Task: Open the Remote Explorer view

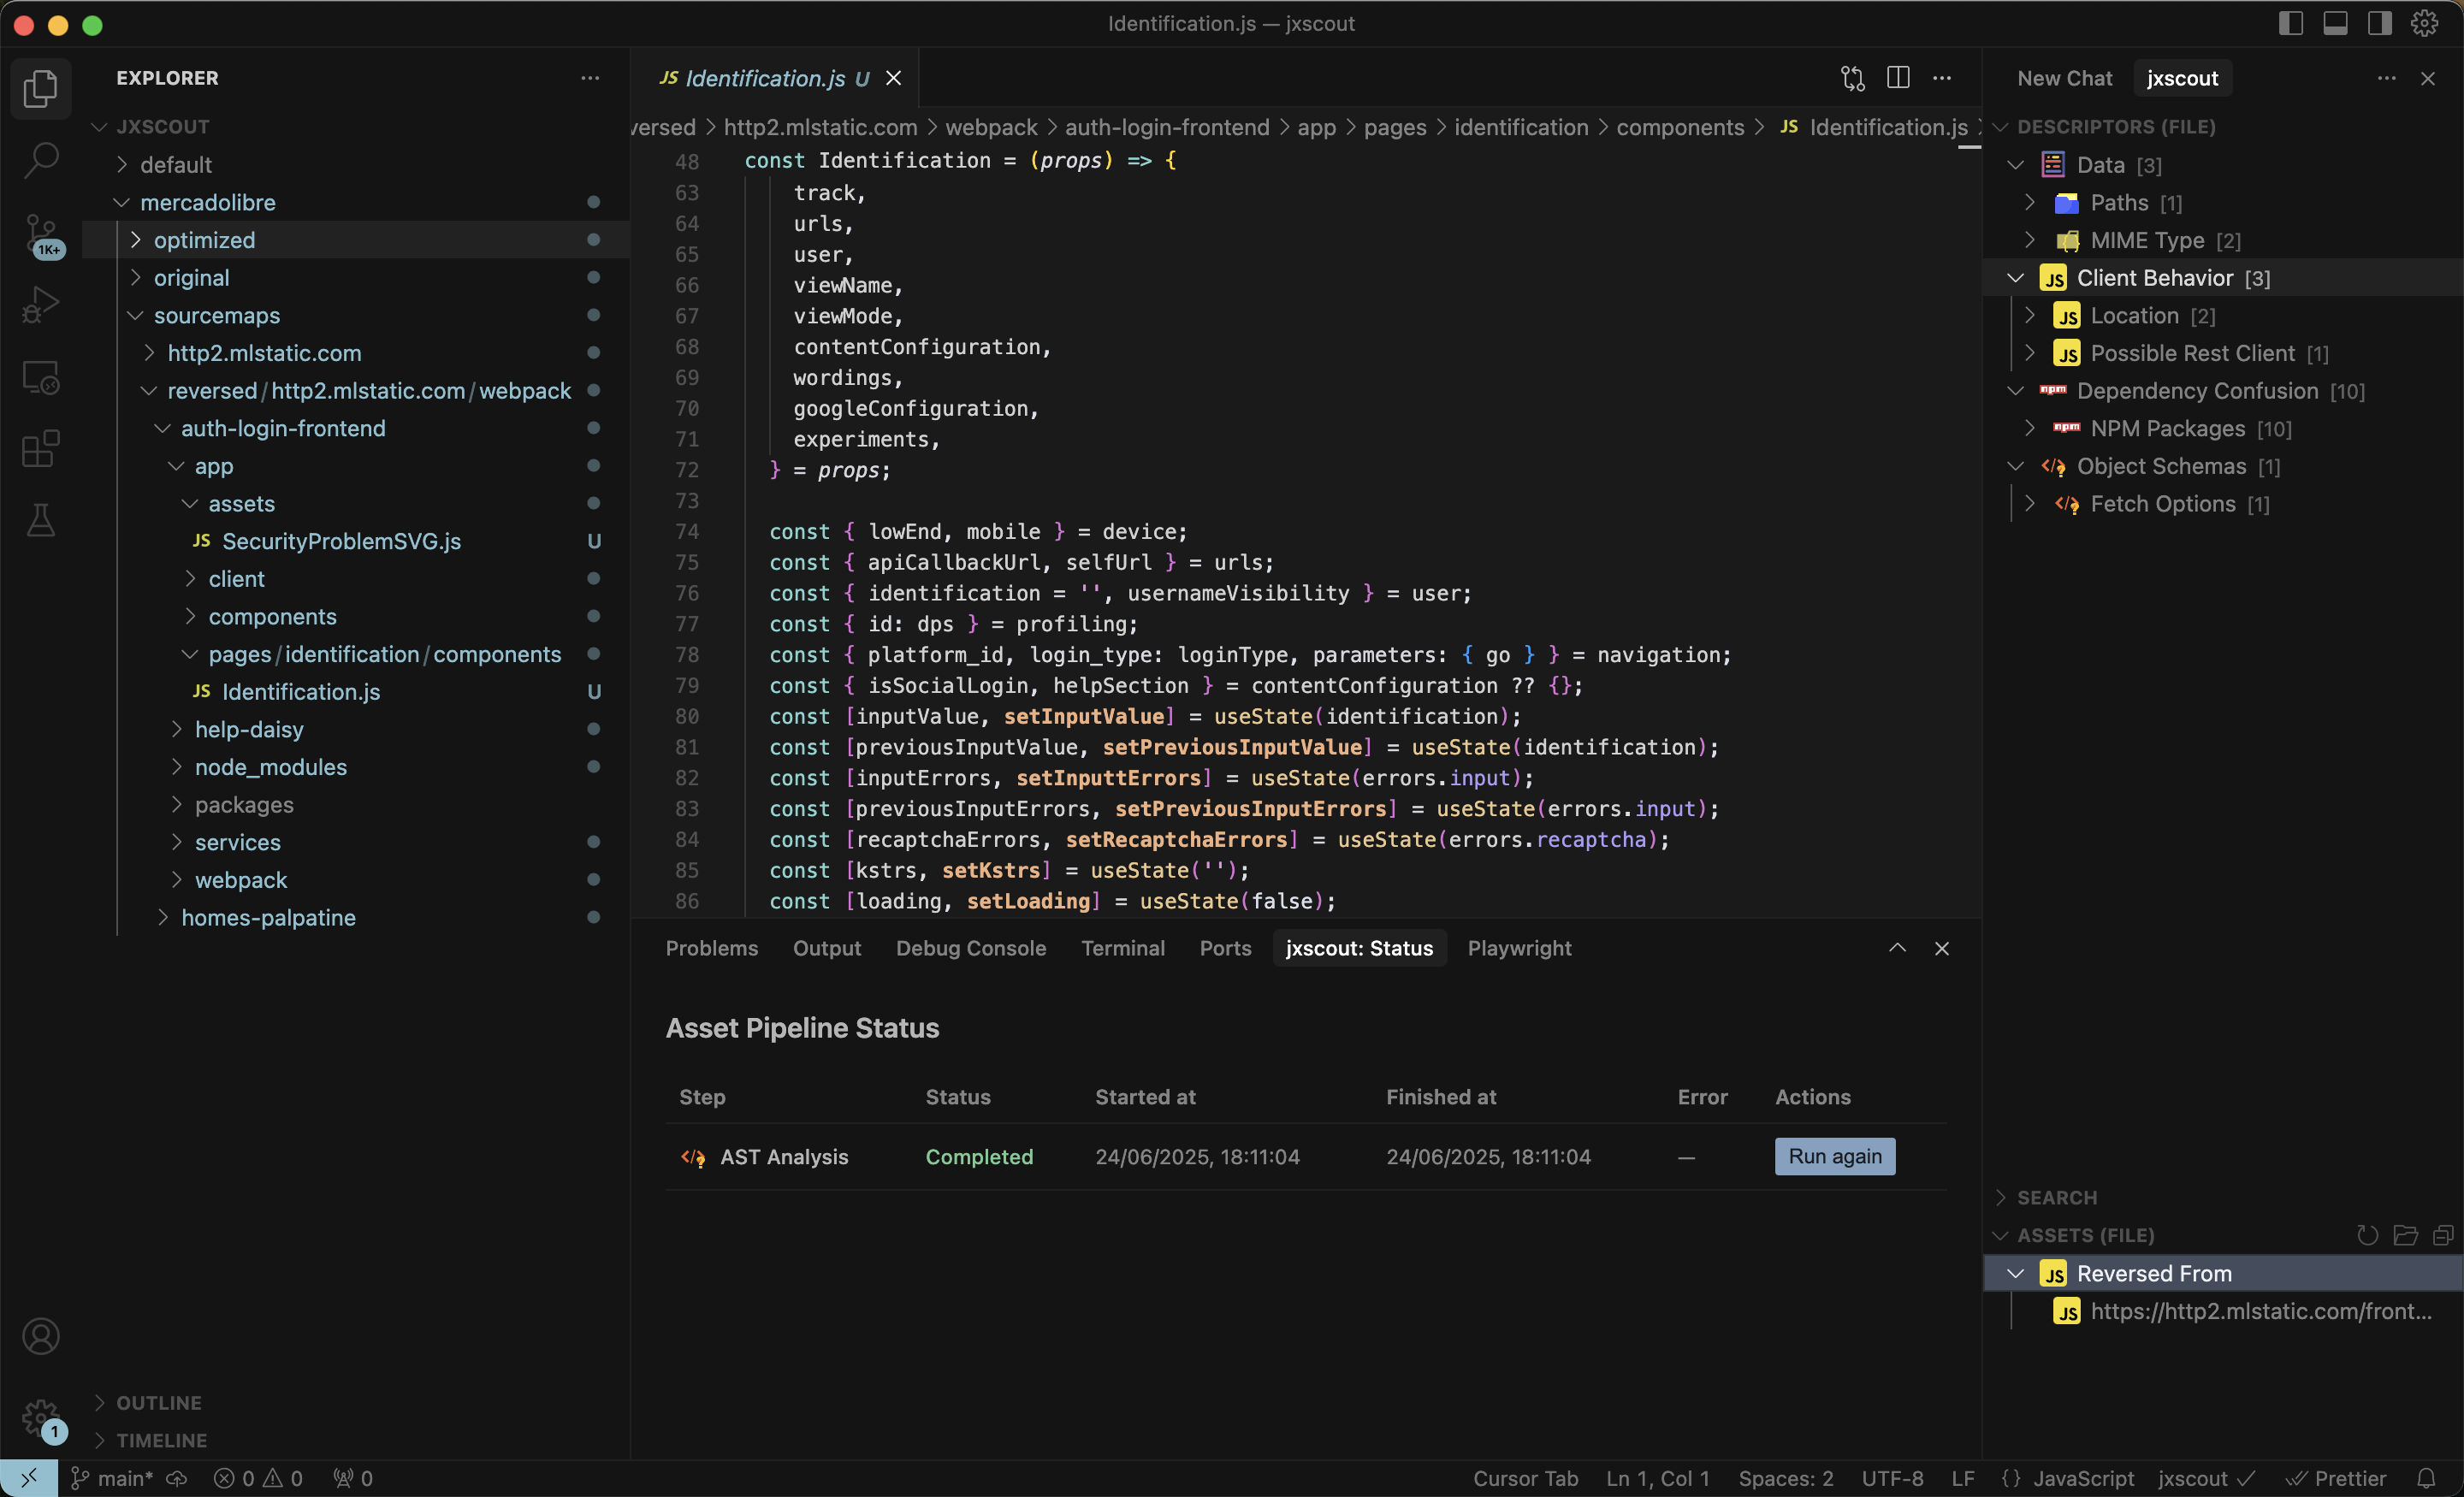Action: pyautogui.click(x=40, y=377)
